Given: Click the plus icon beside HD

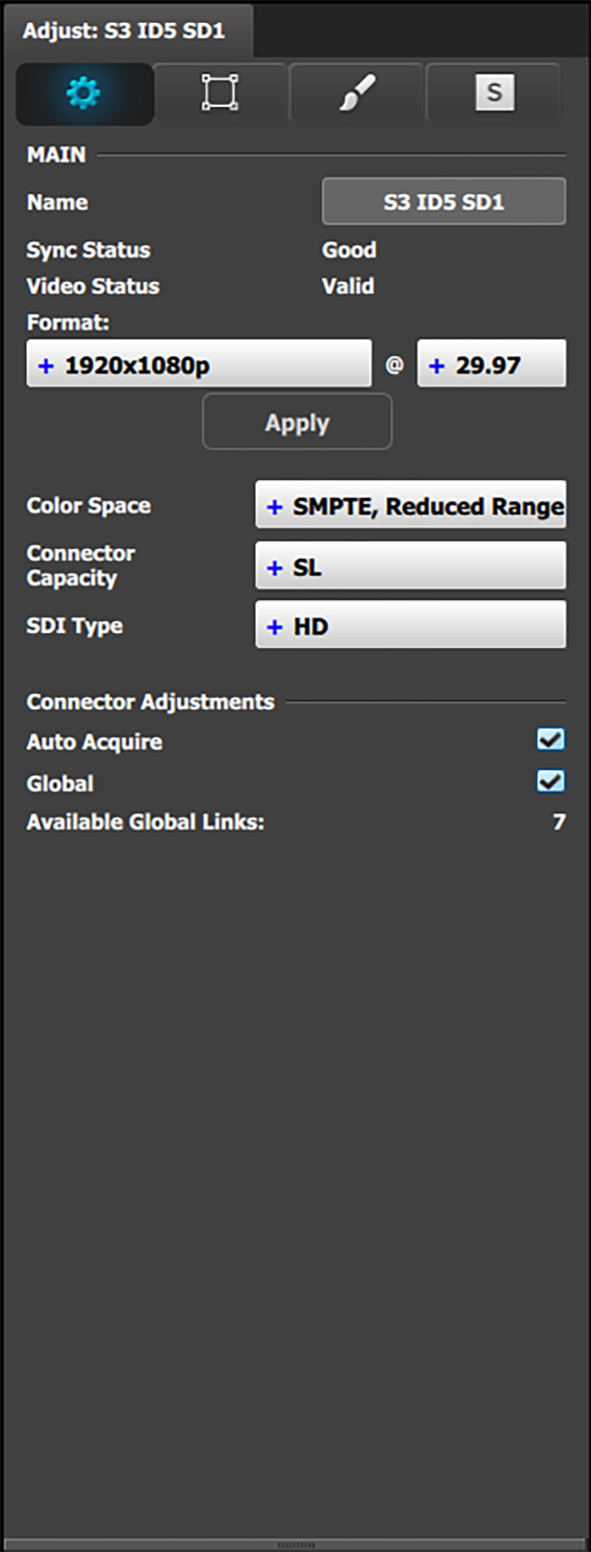Looking at the screenshot, I should coord(274,627).
